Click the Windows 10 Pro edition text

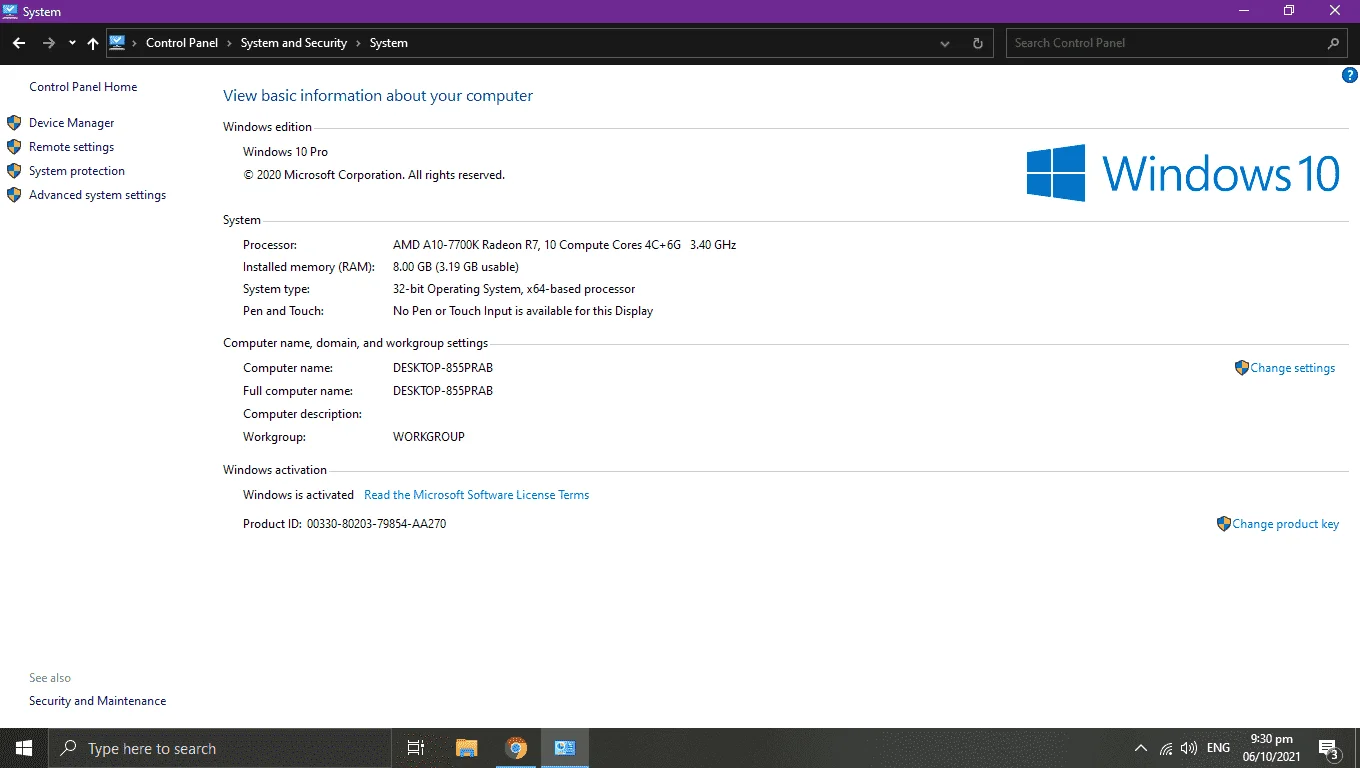click(x=286, y=152)
